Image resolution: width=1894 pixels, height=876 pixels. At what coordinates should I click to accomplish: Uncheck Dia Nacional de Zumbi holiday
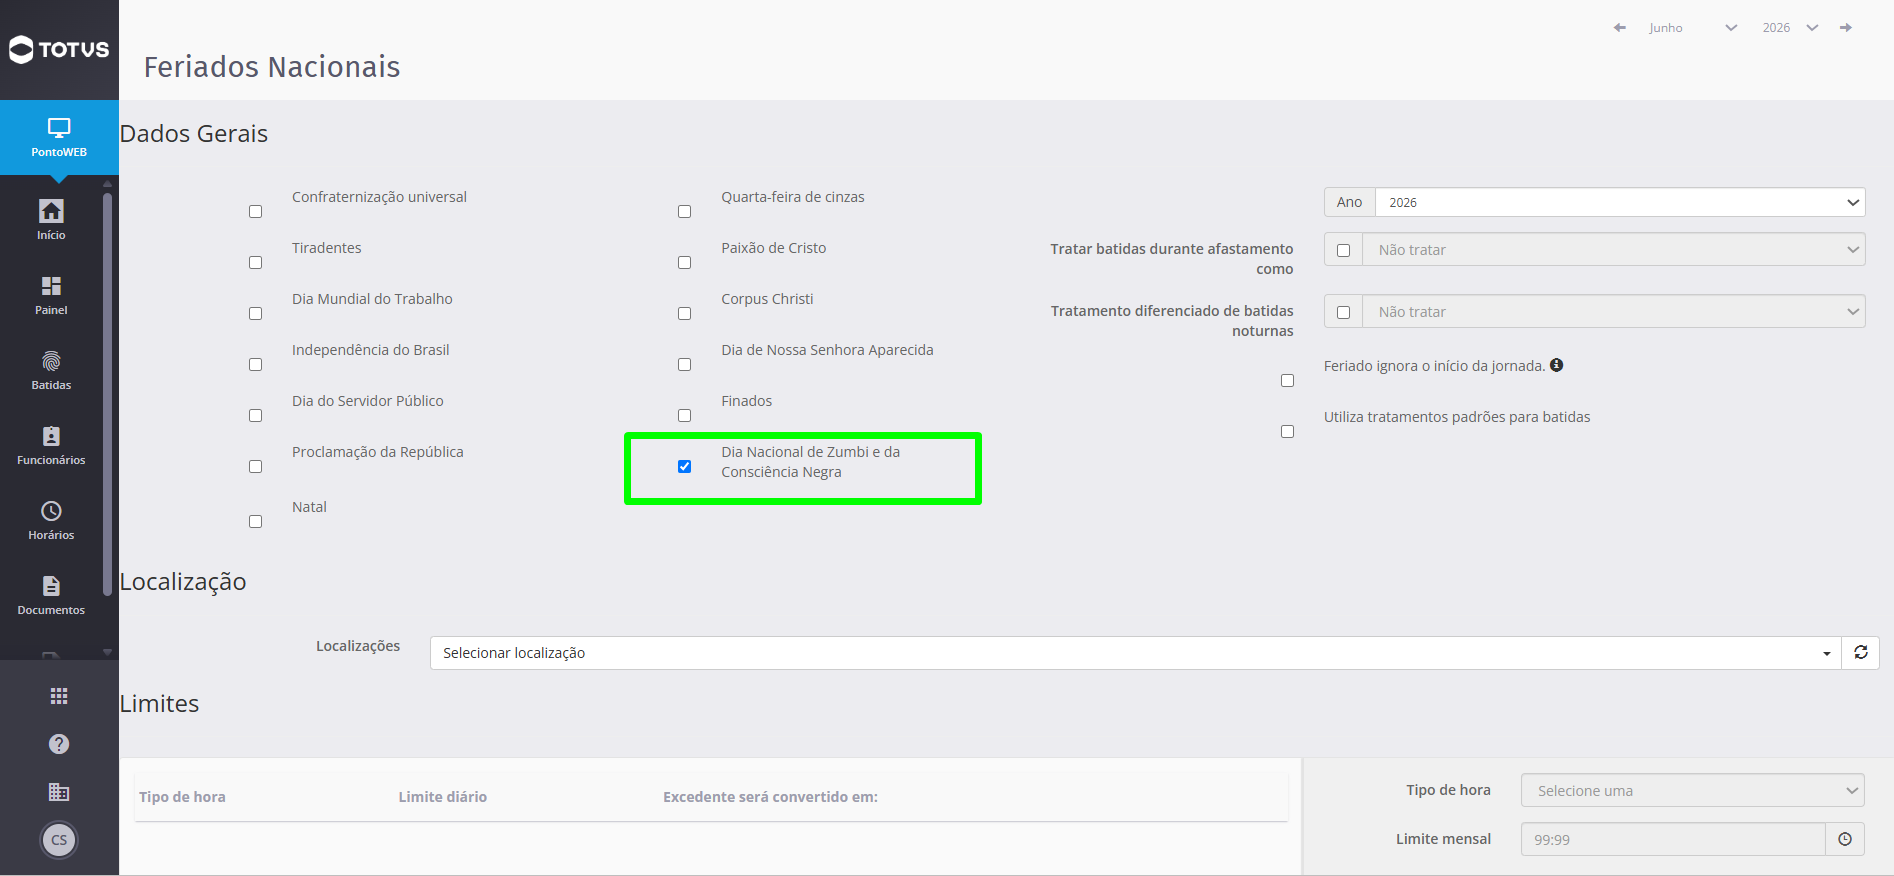point(685,467)
